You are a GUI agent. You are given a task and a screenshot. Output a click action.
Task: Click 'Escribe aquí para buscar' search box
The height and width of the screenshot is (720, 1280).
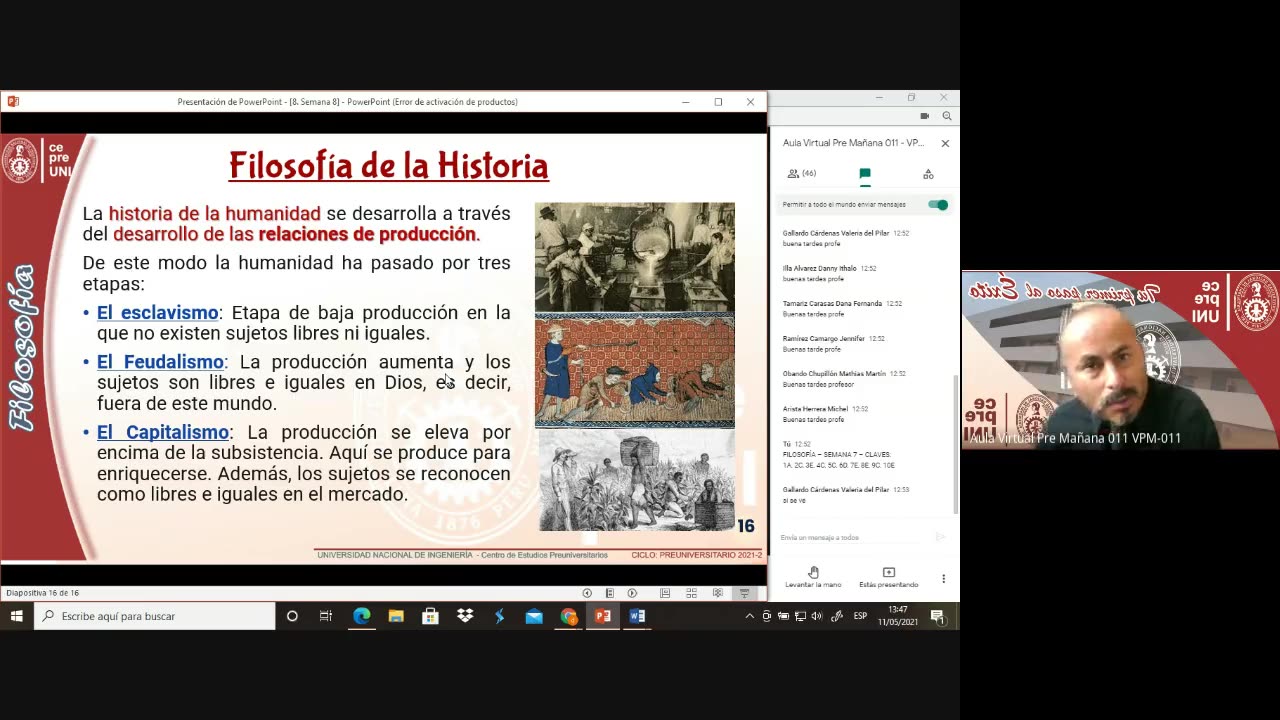(x=155, y=616)
